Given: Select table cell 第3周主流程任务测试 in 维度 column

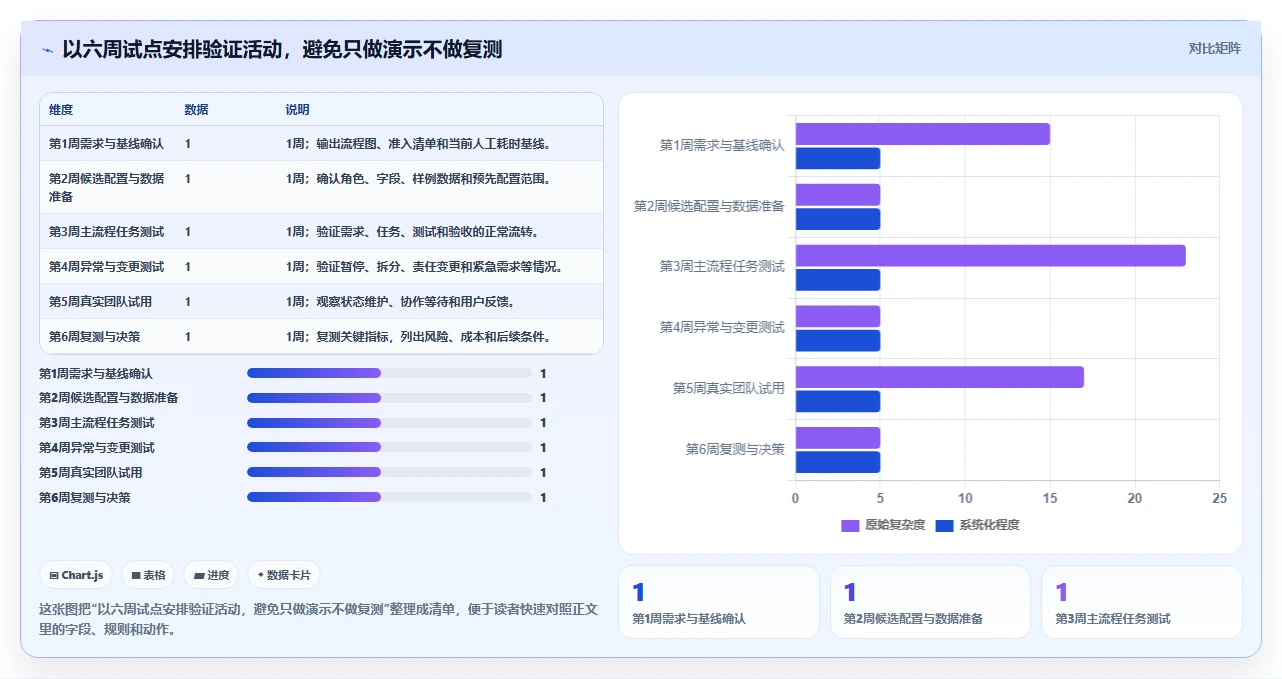Looking at the screenshot, I should click(x=106, y=232).
